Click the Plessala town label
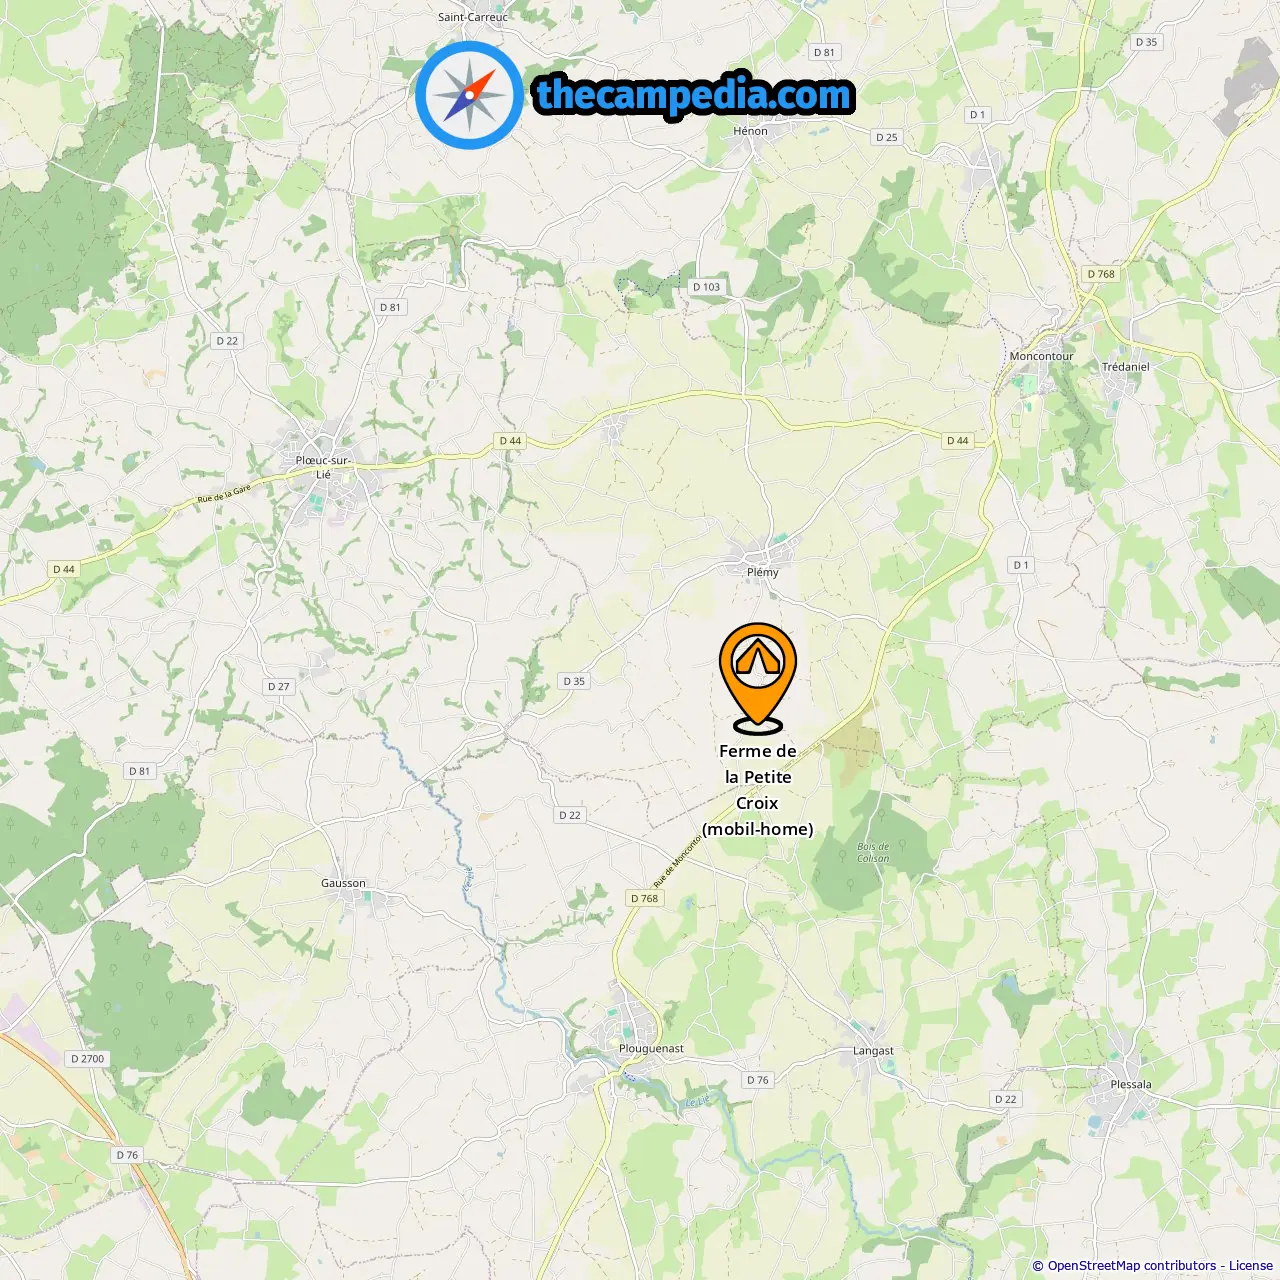Viewport: 1280px width, 1280px height. pyautogui.click(x=1131, y=1084)
